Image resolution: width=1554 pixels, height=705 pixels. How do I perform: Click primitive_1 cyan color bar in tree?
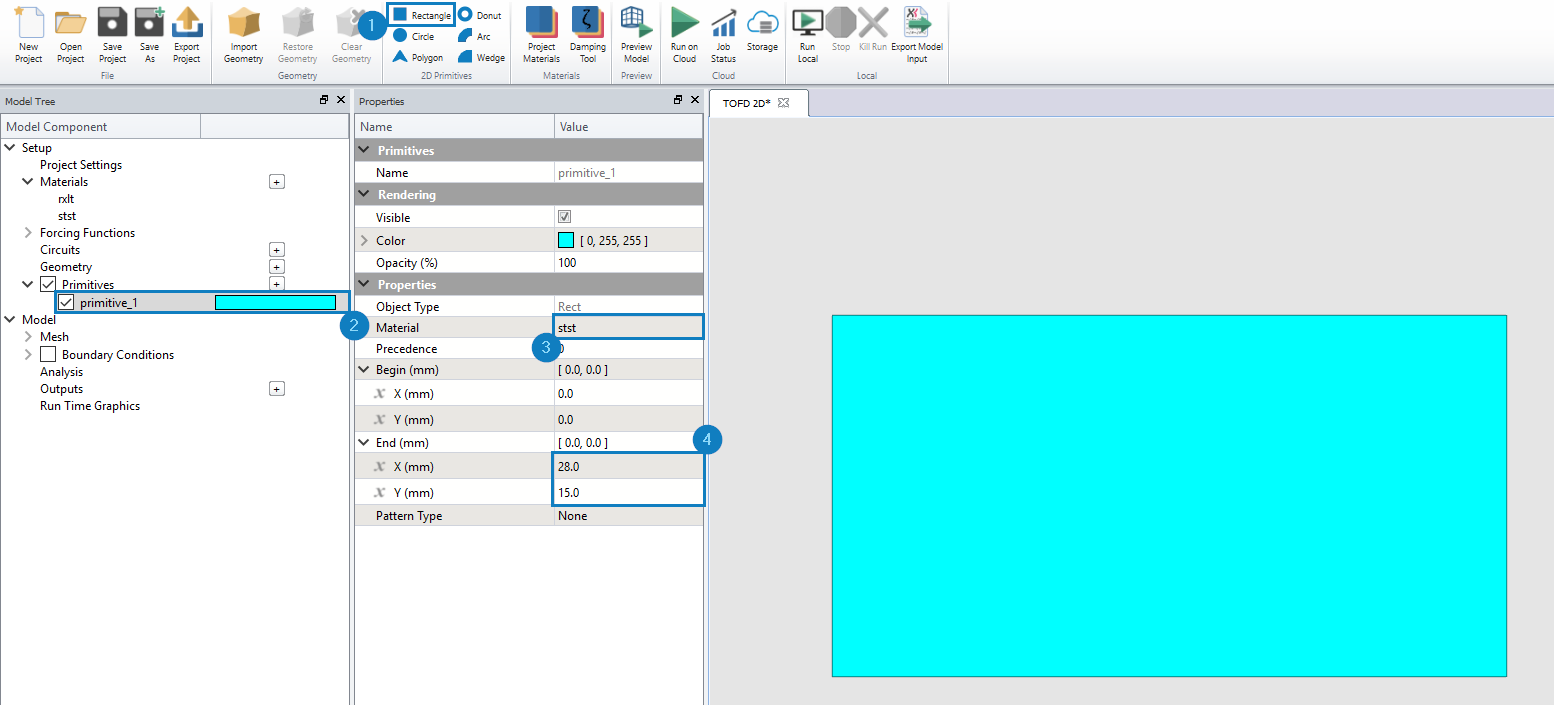pyautogui.click(x=275, y=302)
